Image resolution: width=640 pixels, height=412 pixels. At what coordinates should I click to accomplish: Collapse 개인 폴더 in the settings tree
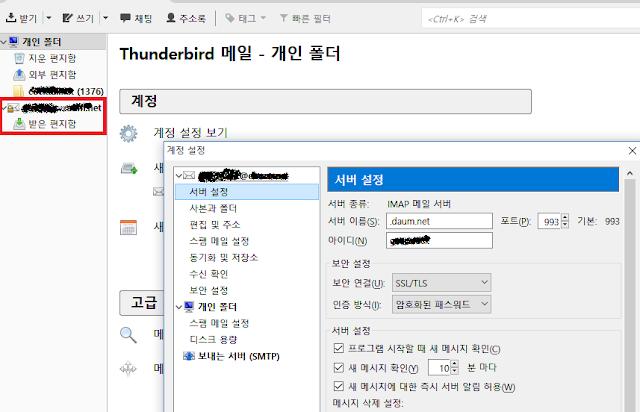179,307
